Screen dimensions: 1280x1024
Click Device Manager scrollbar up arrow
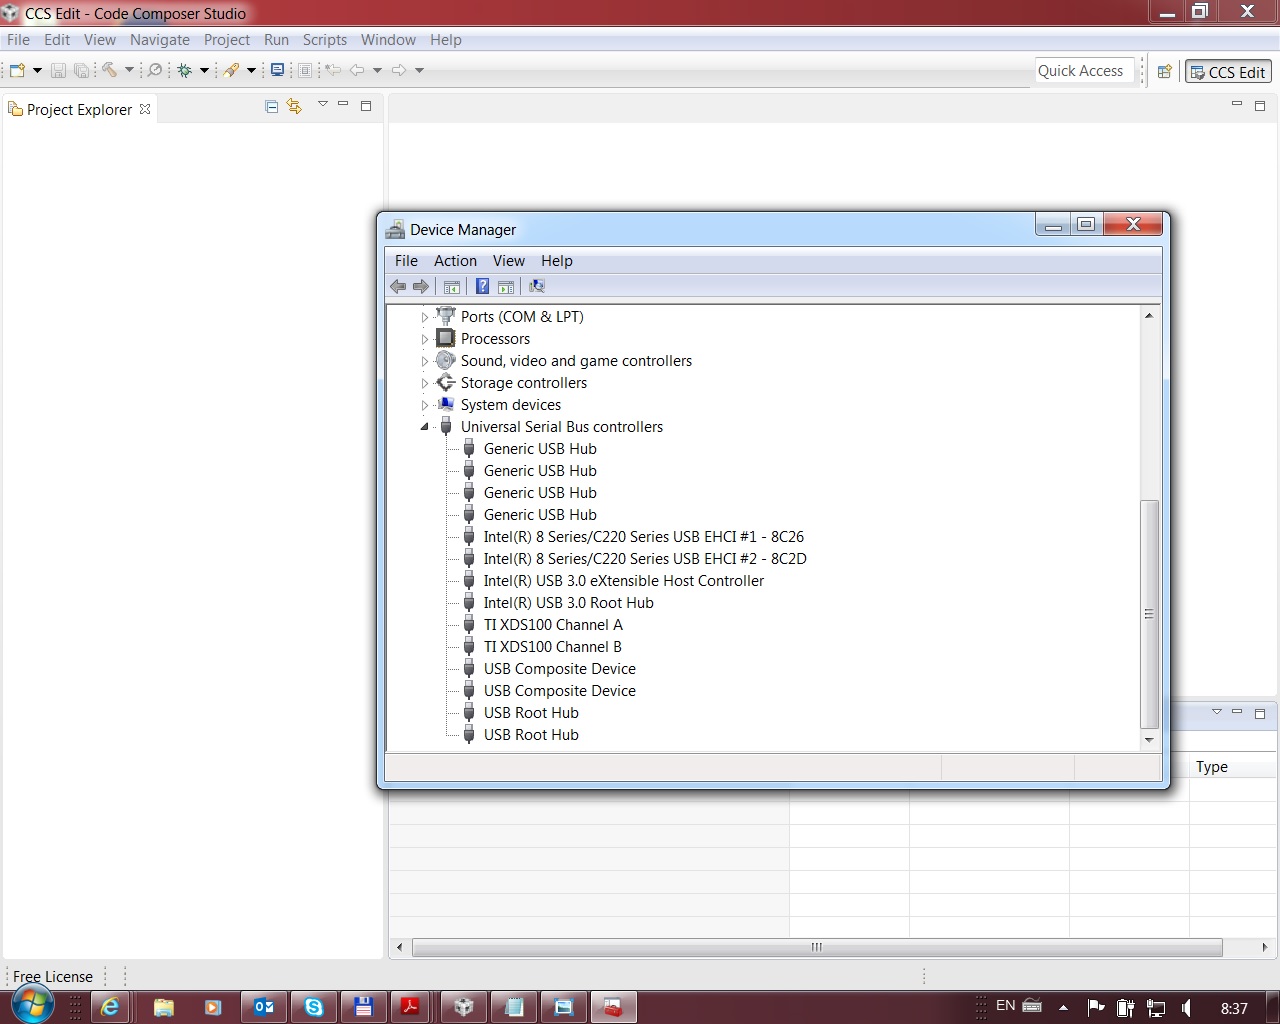pos(1149,316)
